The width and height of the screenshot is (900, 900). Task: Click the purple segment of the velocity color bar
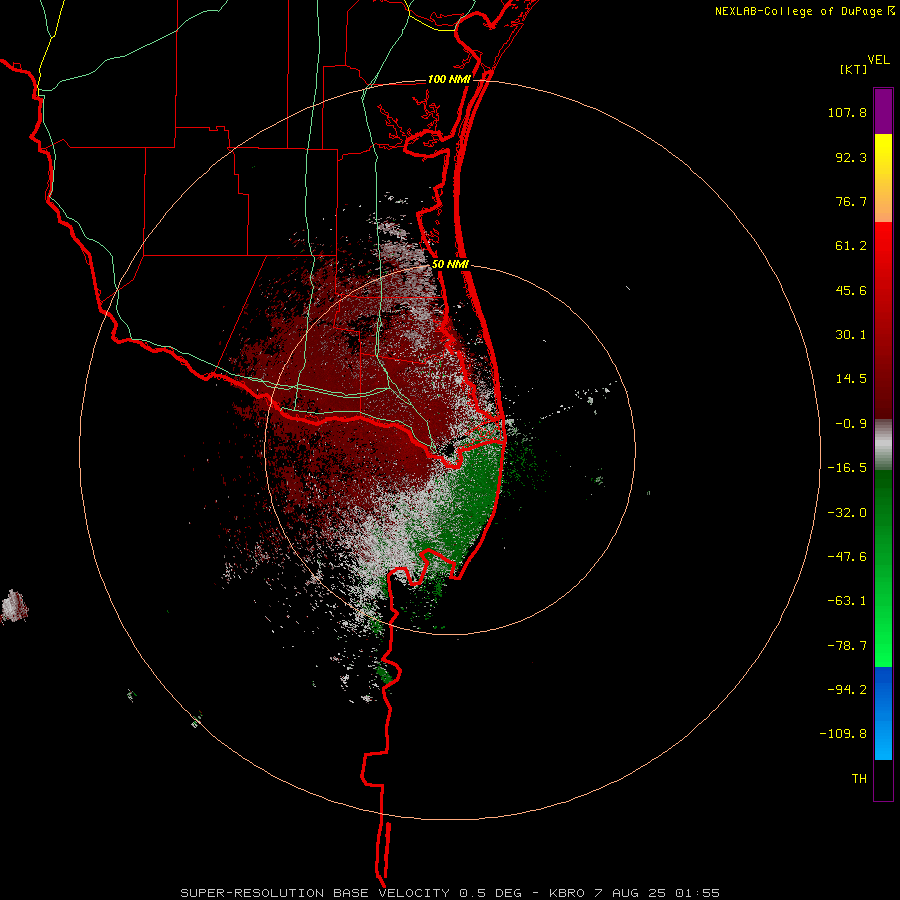(883, 111)
